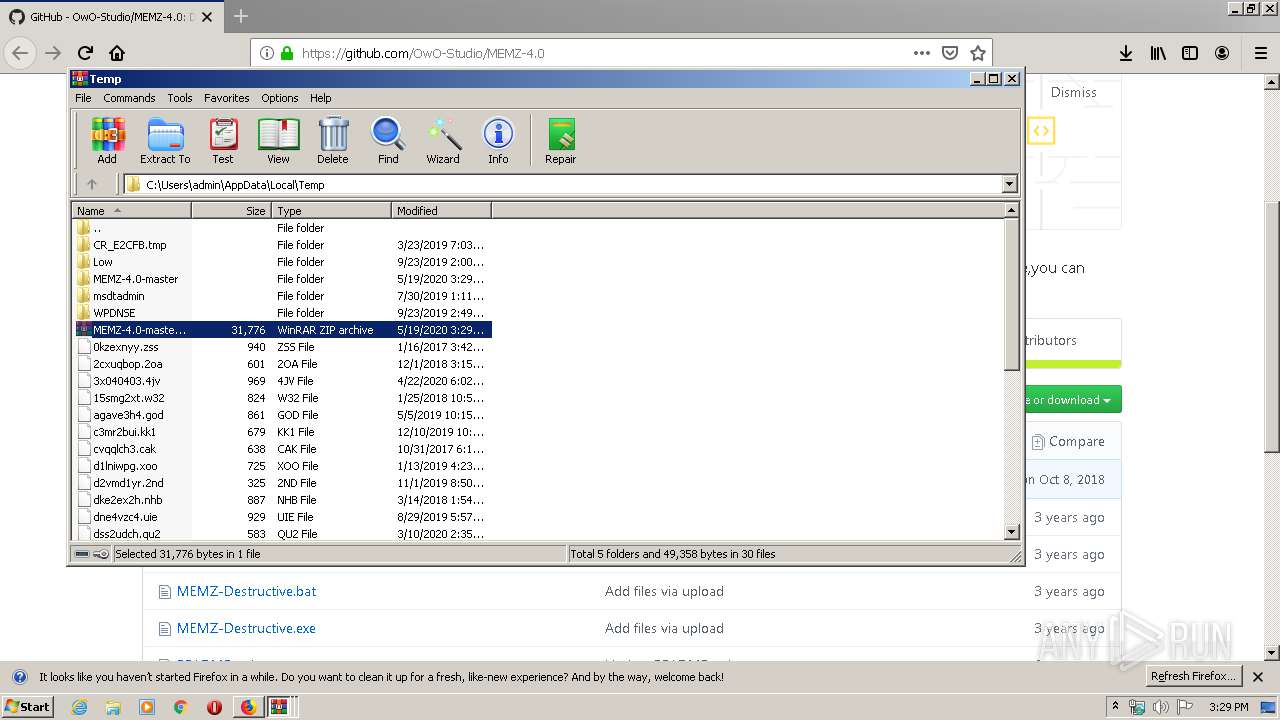Select the msdtadmin folder
The image size is (1280, 720).
click(x=282, y=296)
